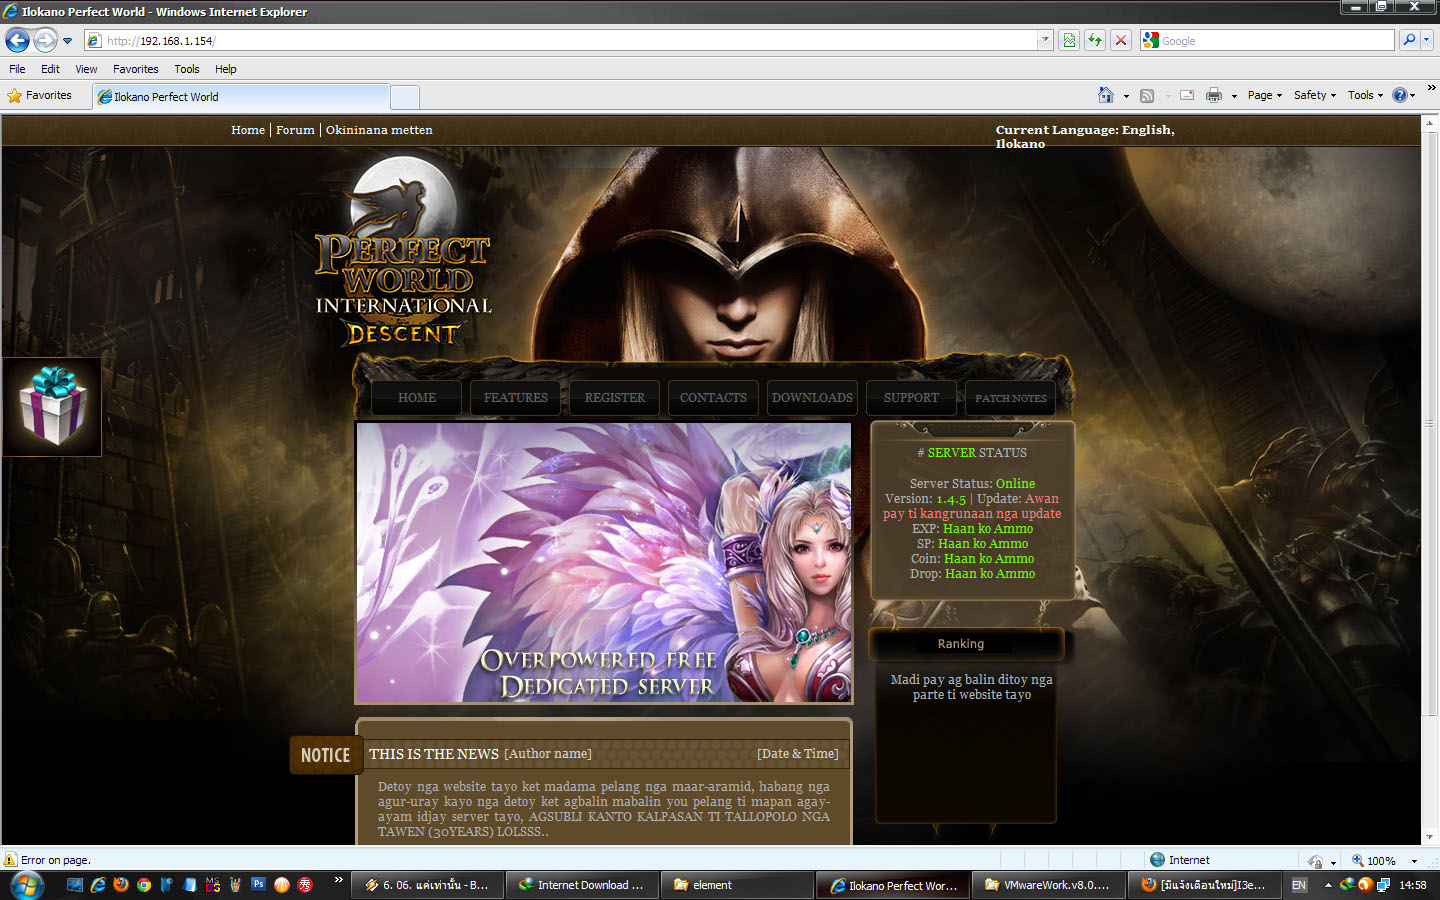Open a new blank tab
This screenshot has height=900, width=1440.
pyautogui.click(x=404, y=97)
